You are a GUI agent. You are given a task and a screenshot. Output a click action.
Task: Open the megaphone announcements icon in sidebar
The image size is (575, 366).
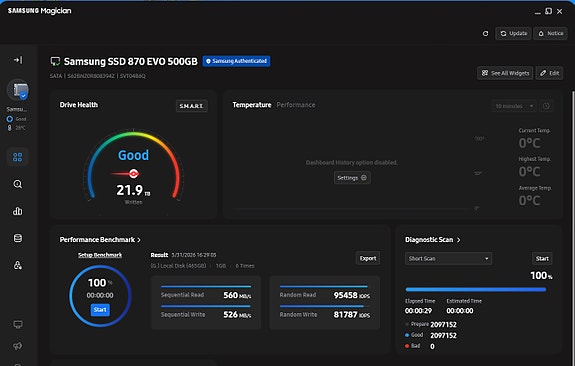[x=18, y=345]
